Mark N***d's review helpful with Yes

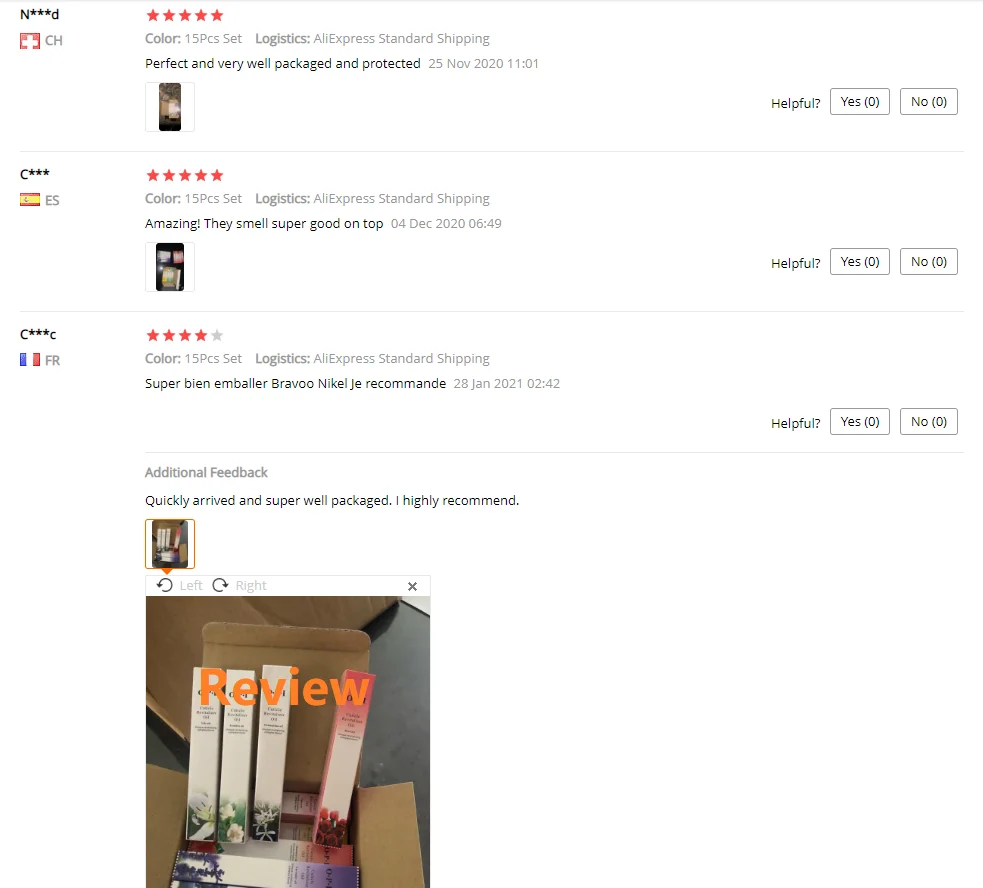859,102
